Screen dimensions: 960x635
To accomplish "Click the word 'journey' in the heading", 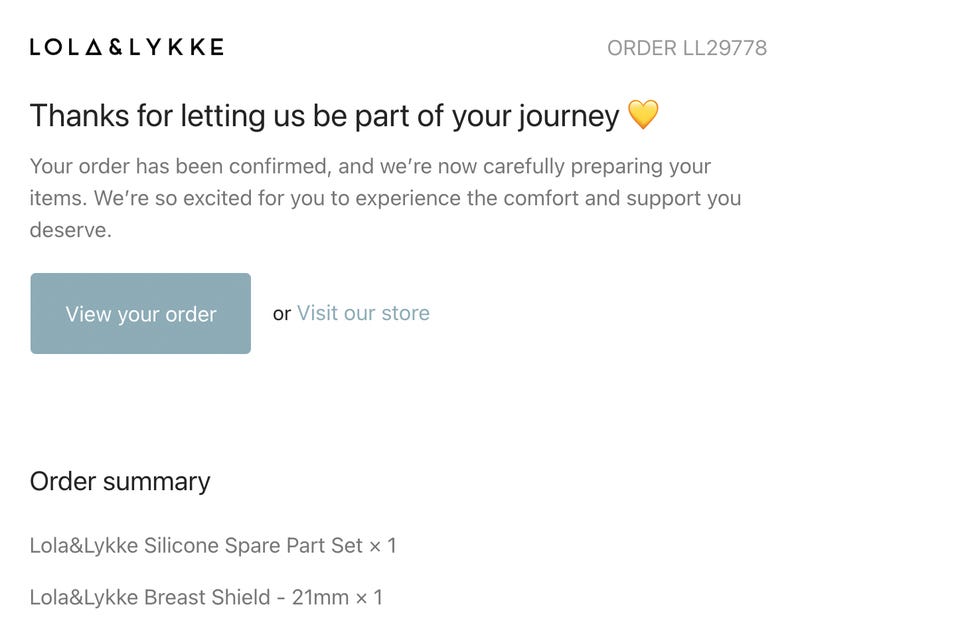I will [568, 116].
